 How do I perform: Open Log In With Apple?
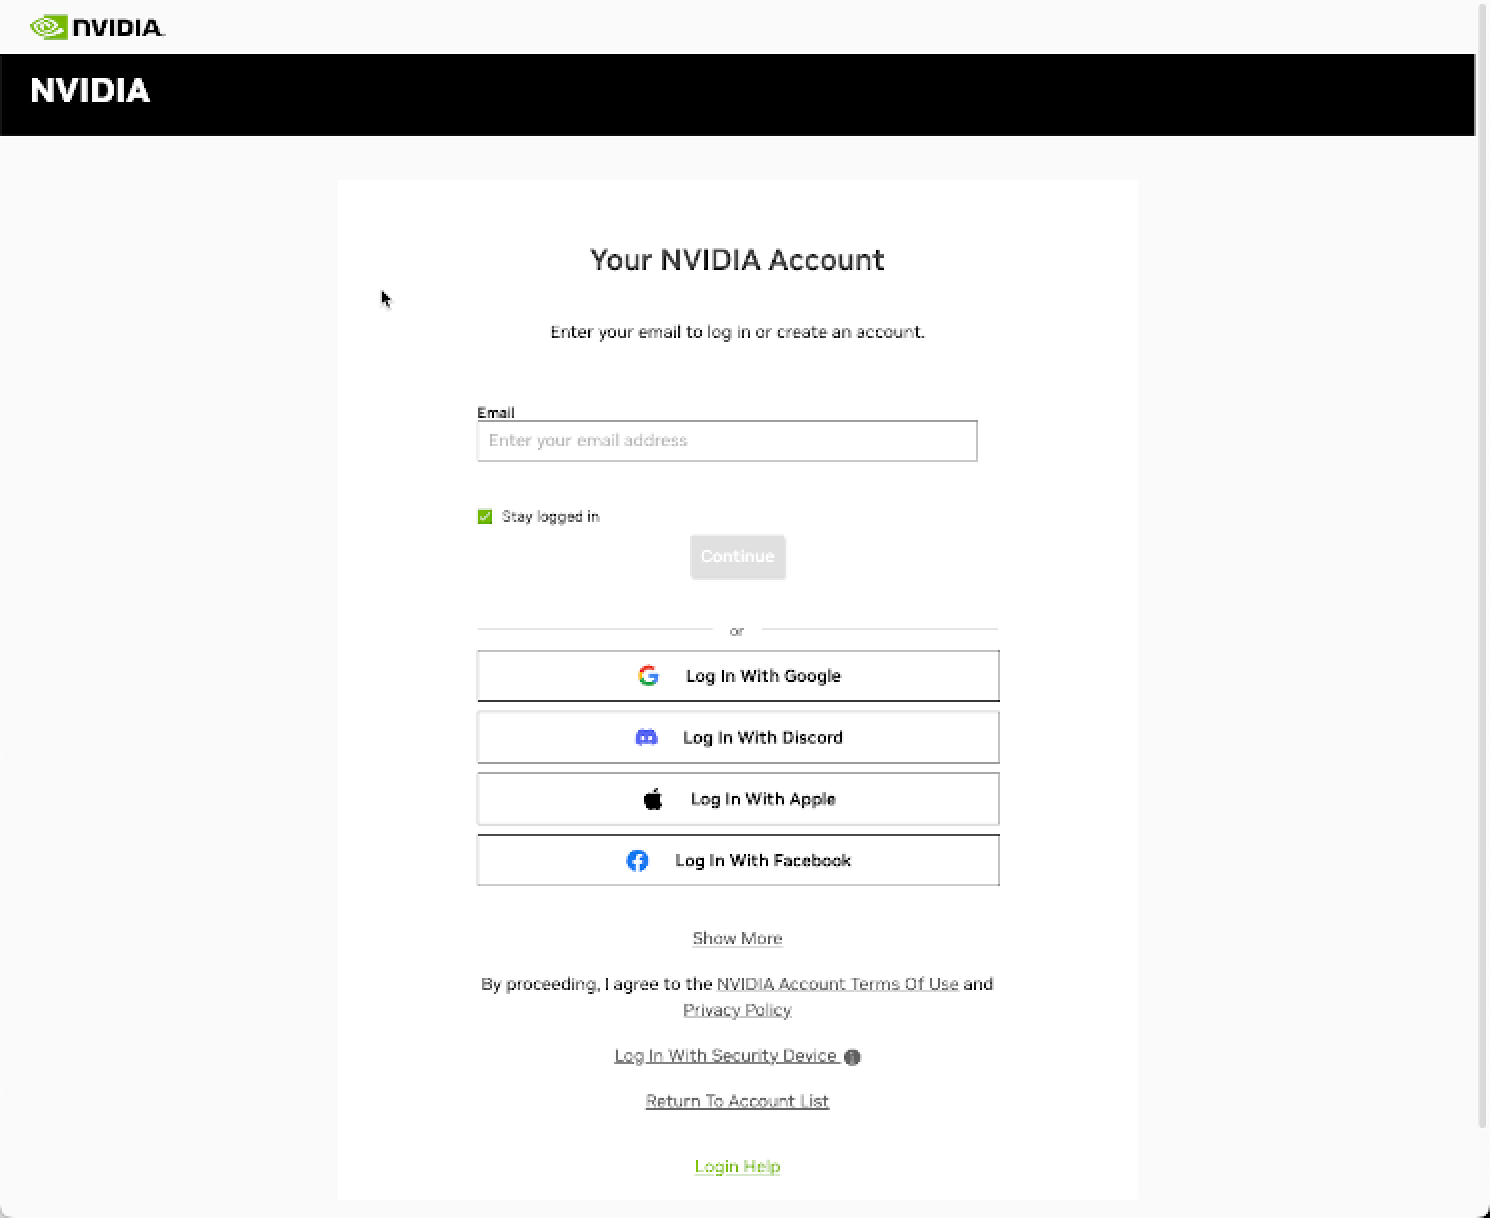(737, 798)
